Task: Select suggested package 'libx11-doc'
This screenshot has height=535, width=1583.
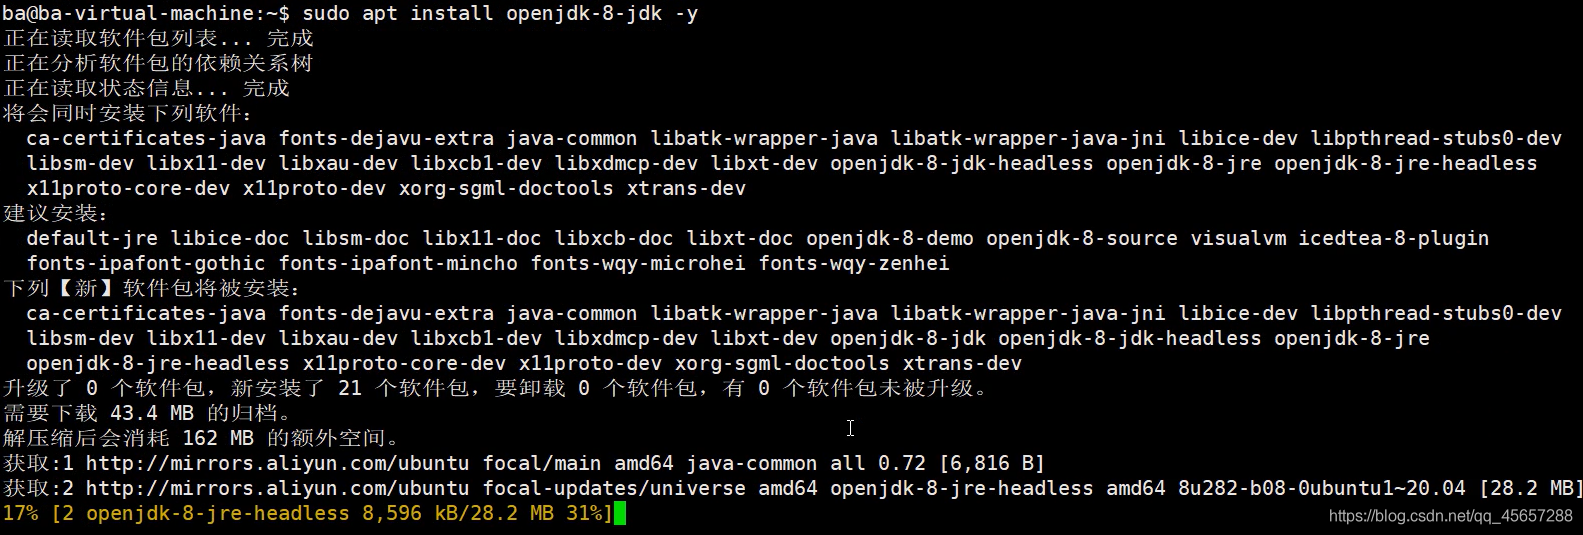Action: tap(482, 238)
